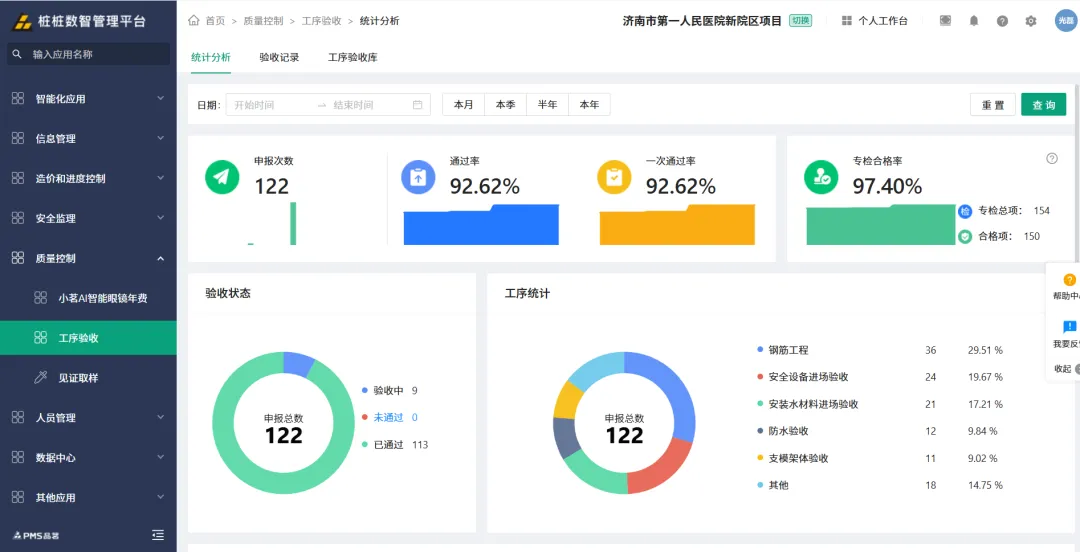Click the 帮助中心 orange question icon

tap(1070, 280)
